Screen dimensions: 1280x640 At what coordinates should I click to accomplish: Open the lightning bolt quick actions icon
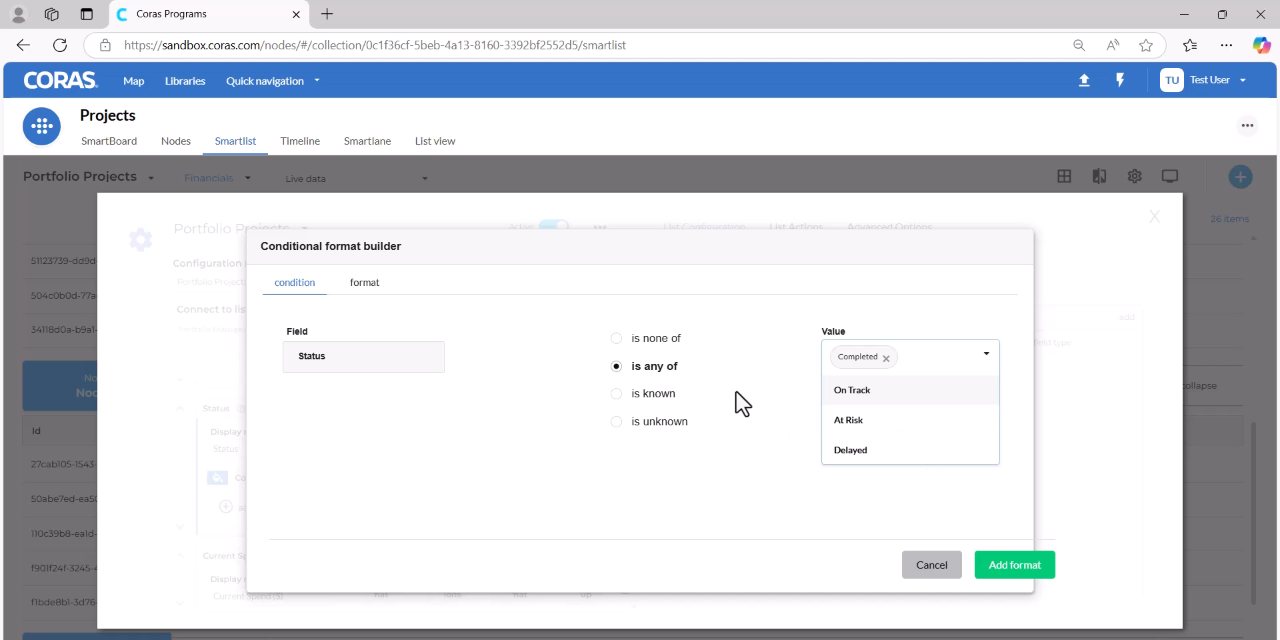[x=1120, y=80]
